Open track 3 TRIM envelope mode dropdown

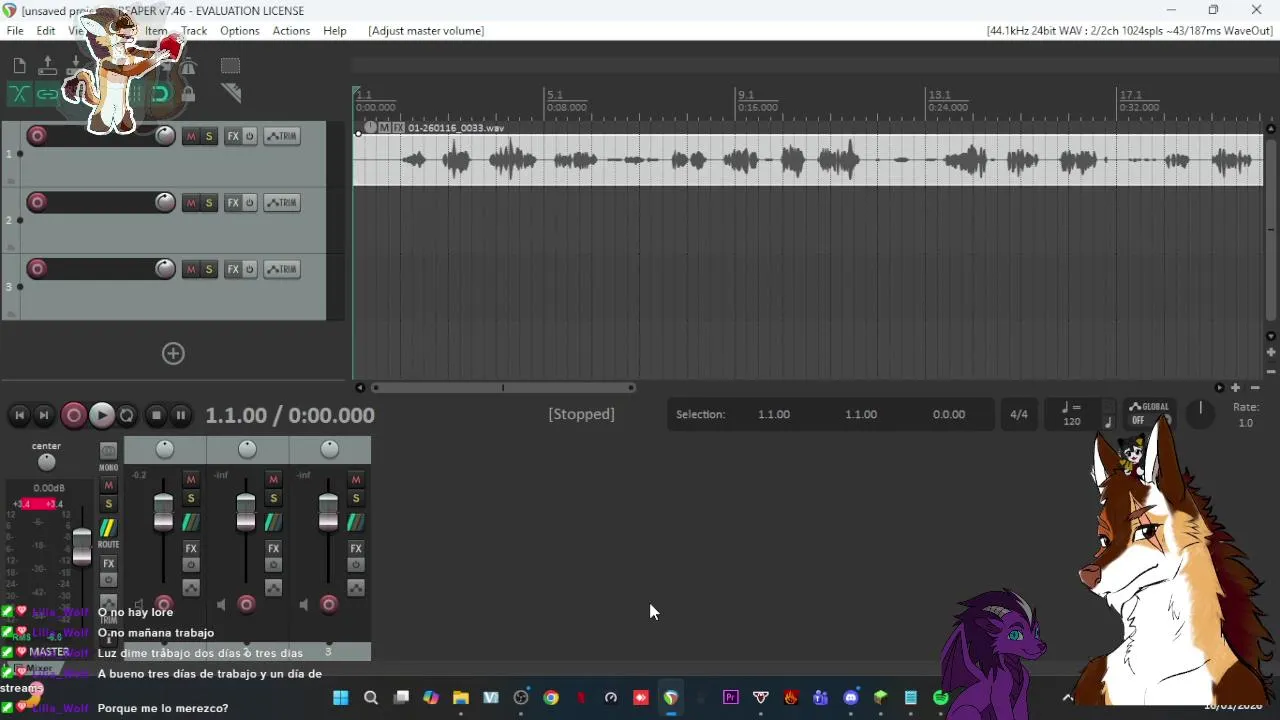282,269
